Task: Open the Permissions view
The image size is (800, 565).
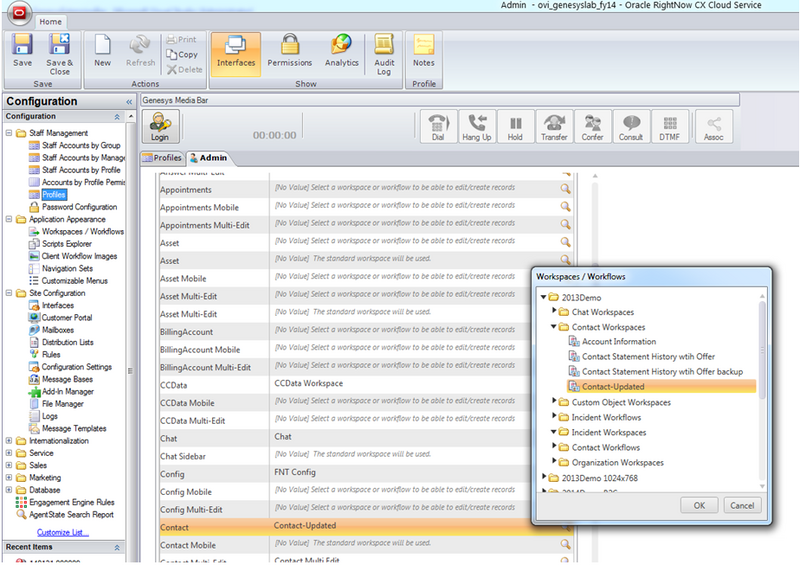Action: click(x=289, y=50)
